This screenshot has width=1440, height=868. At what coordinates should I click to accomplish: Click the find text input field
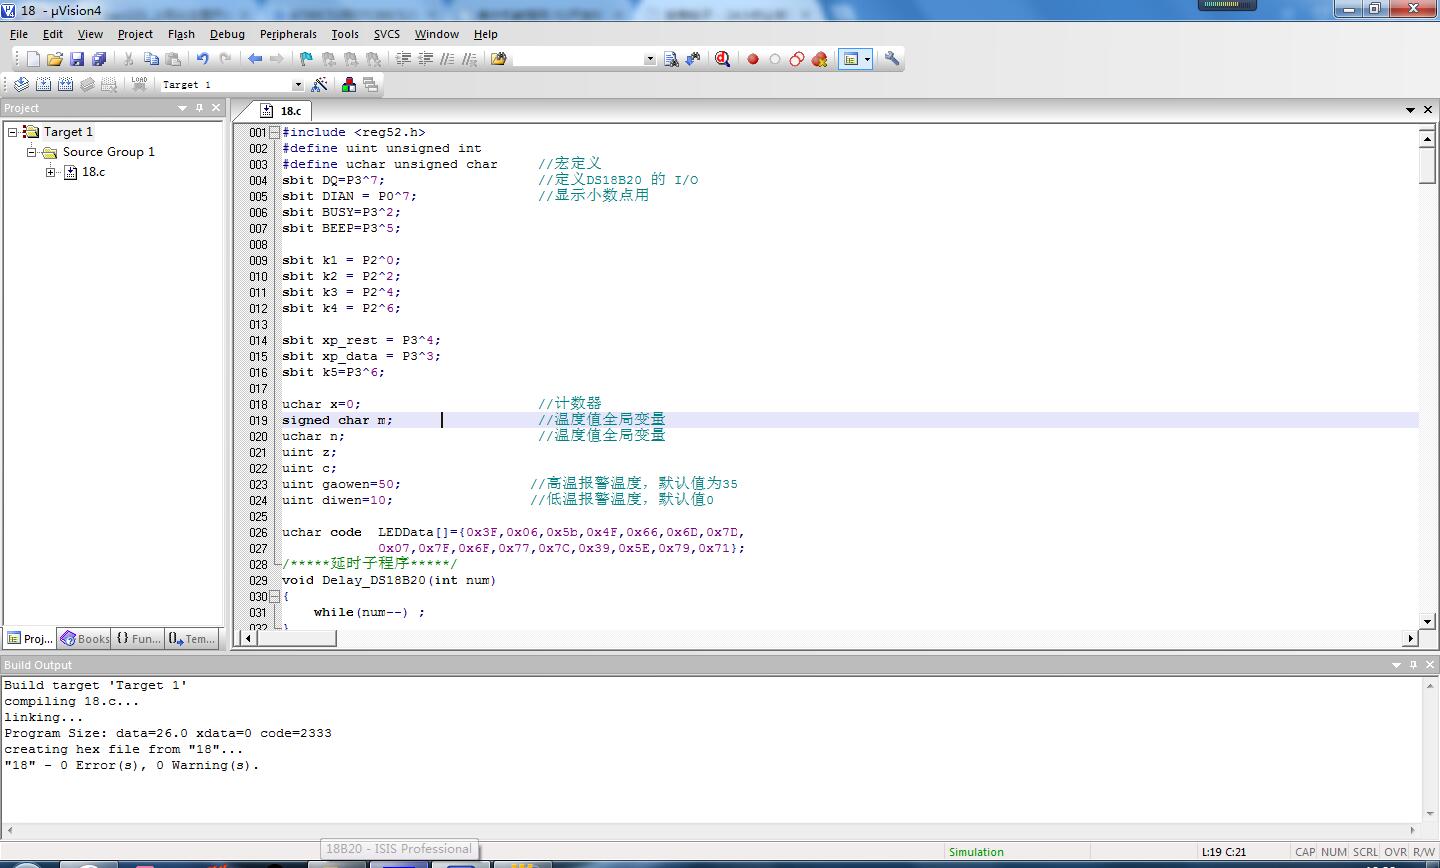[578, 59]
